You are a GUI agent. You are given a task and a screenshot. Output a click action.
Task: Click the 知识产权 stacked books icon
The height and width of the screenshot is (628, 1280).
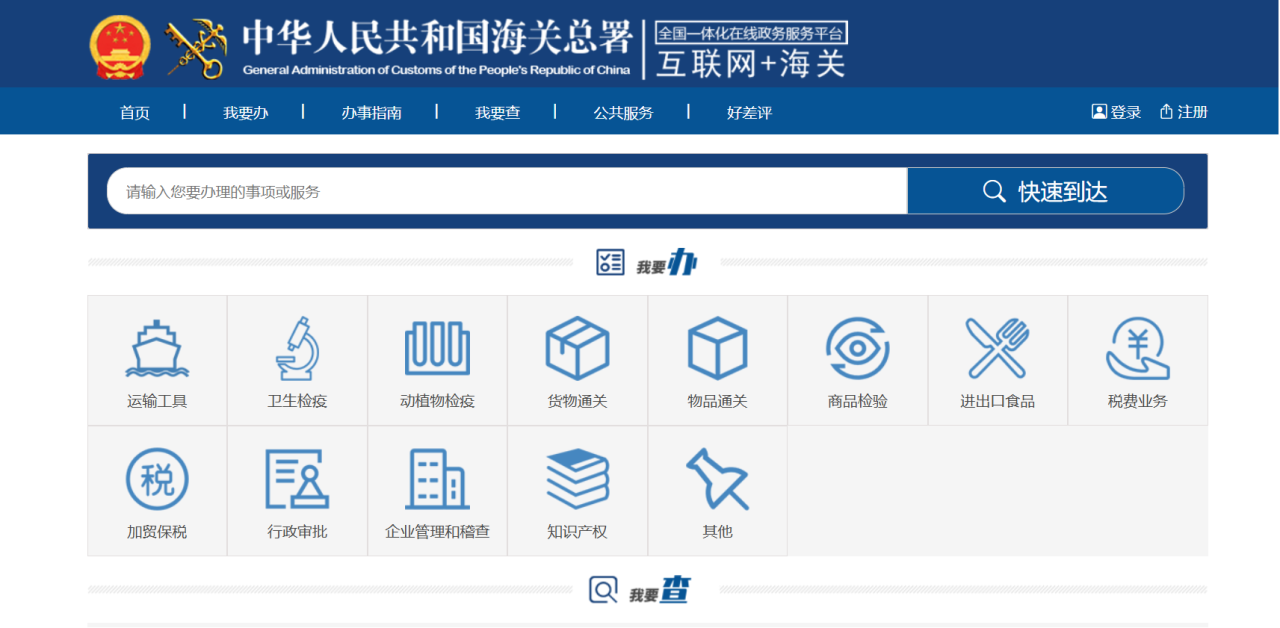pyautogui.click(x=577, y=479)
